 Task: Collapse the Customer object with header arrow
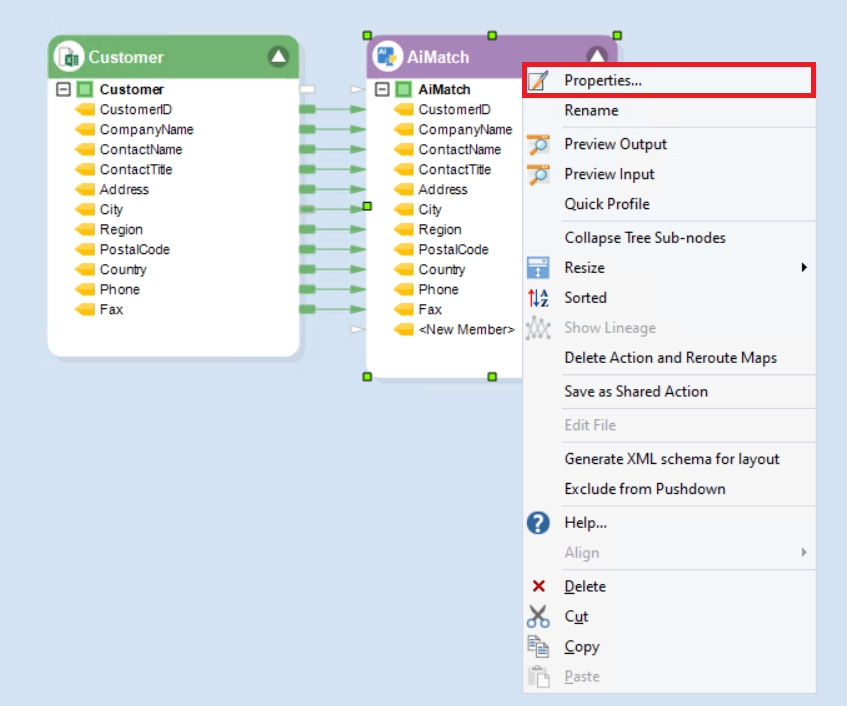coord(278,57)
